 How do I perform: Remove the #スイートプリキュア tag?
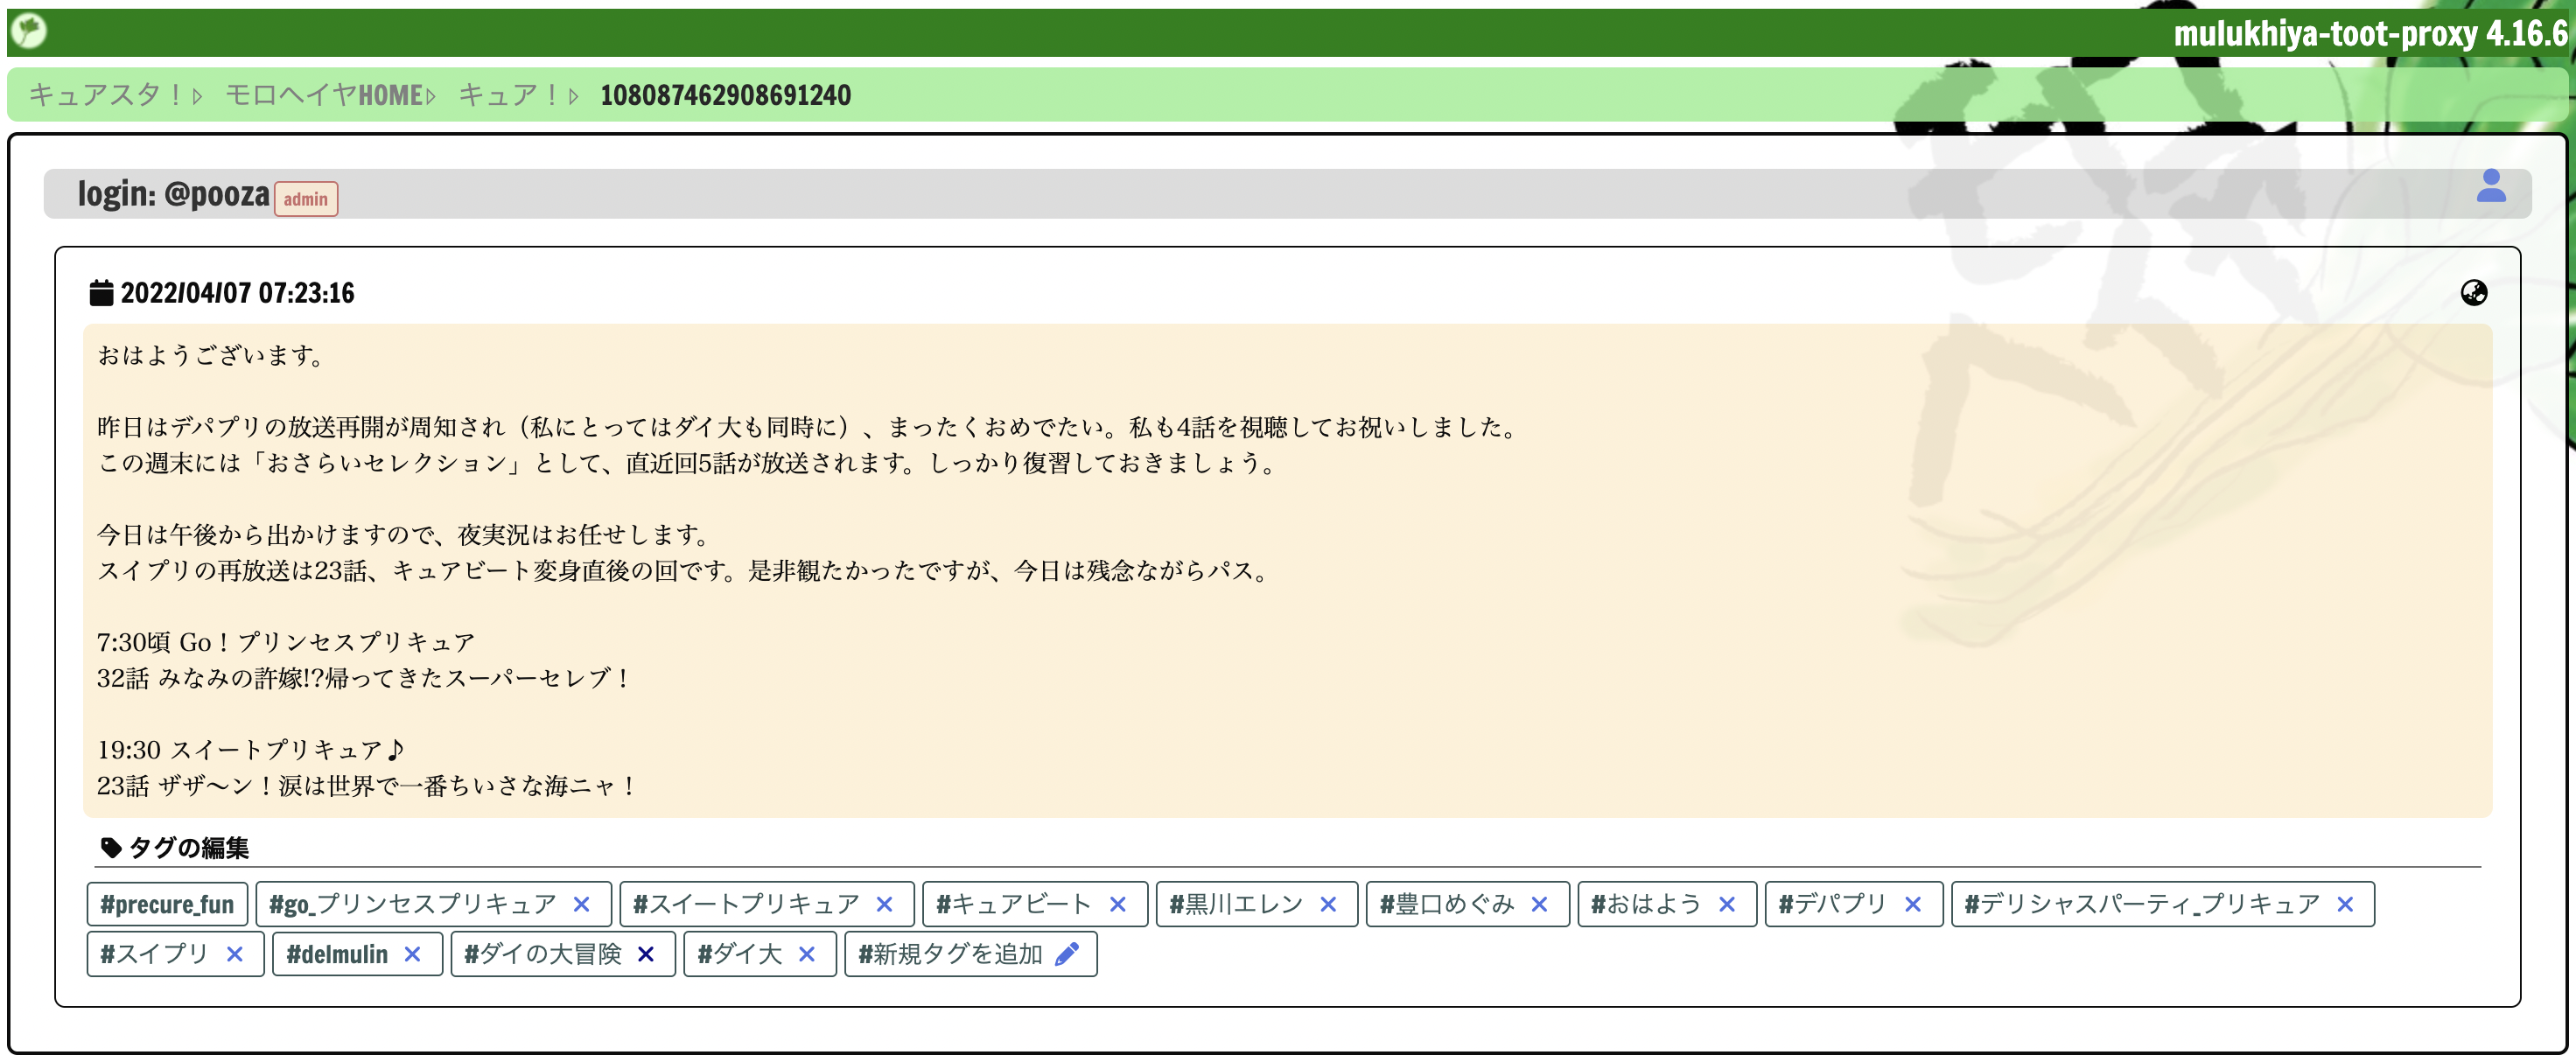point(884,905)
